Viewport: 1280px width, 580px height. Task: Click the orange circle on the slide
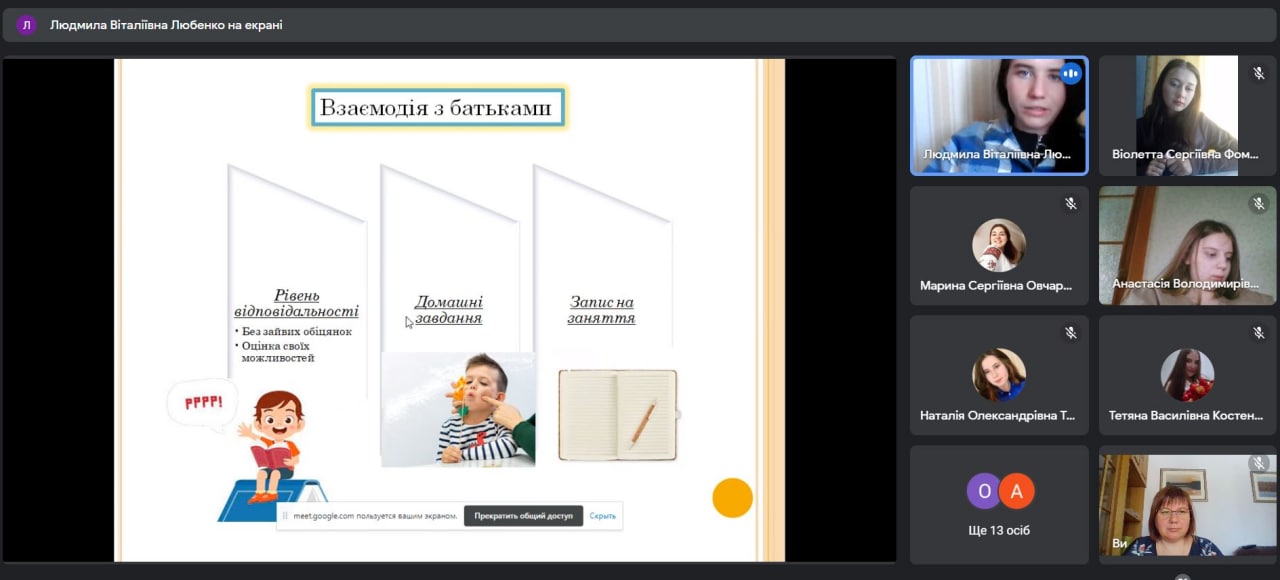point(732,498)
